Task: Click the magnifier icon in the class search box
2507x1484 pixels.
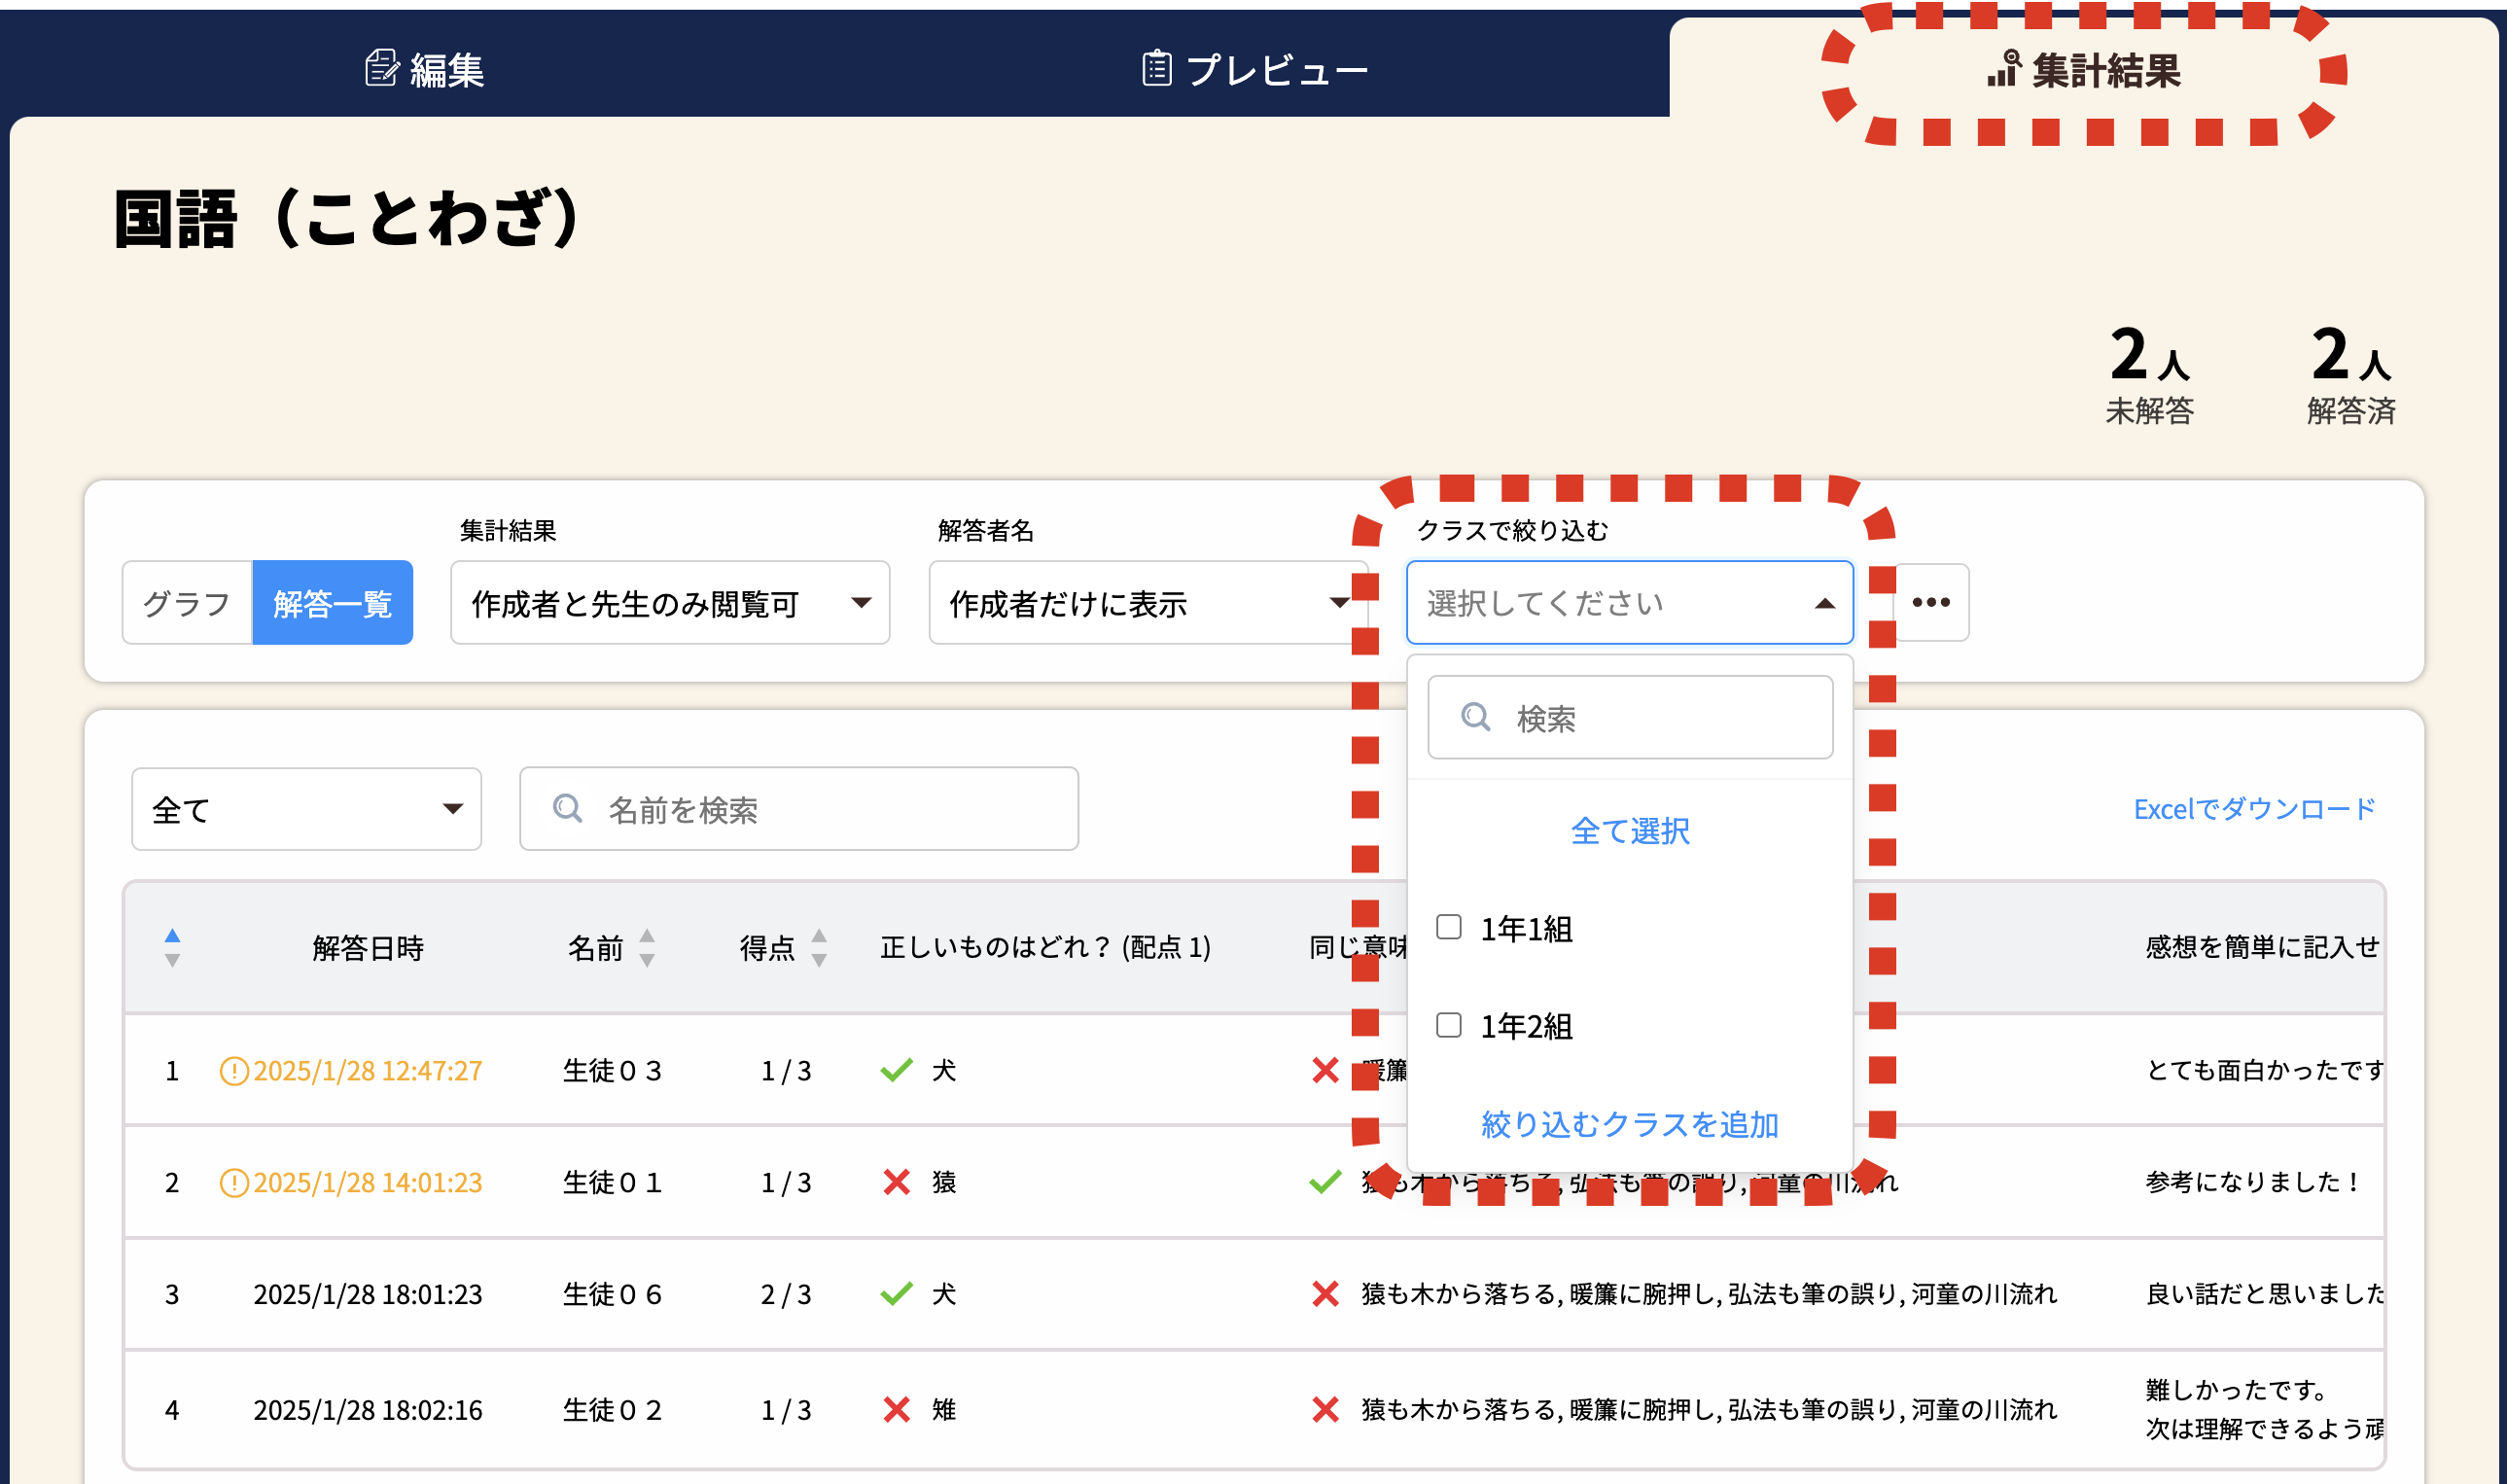Action: click(x=1475, y=717)
